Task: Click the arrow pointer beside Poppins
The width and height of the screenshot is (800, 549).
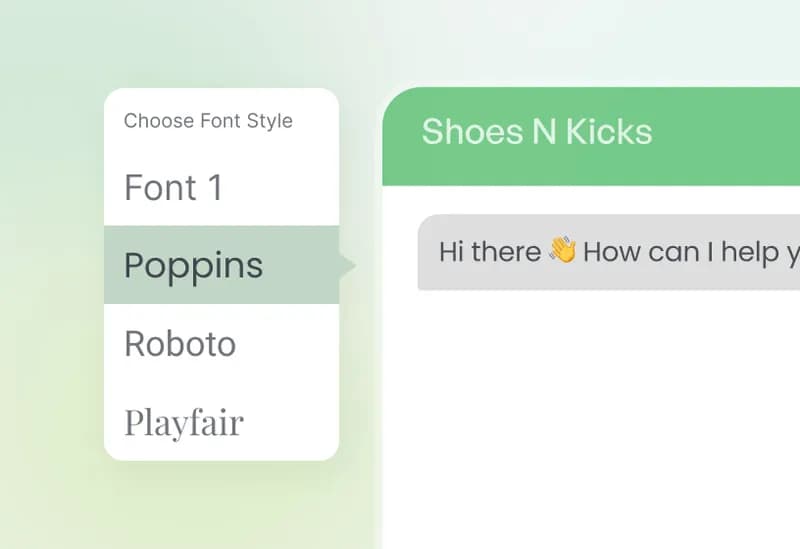Action: [x=348, y=265]
